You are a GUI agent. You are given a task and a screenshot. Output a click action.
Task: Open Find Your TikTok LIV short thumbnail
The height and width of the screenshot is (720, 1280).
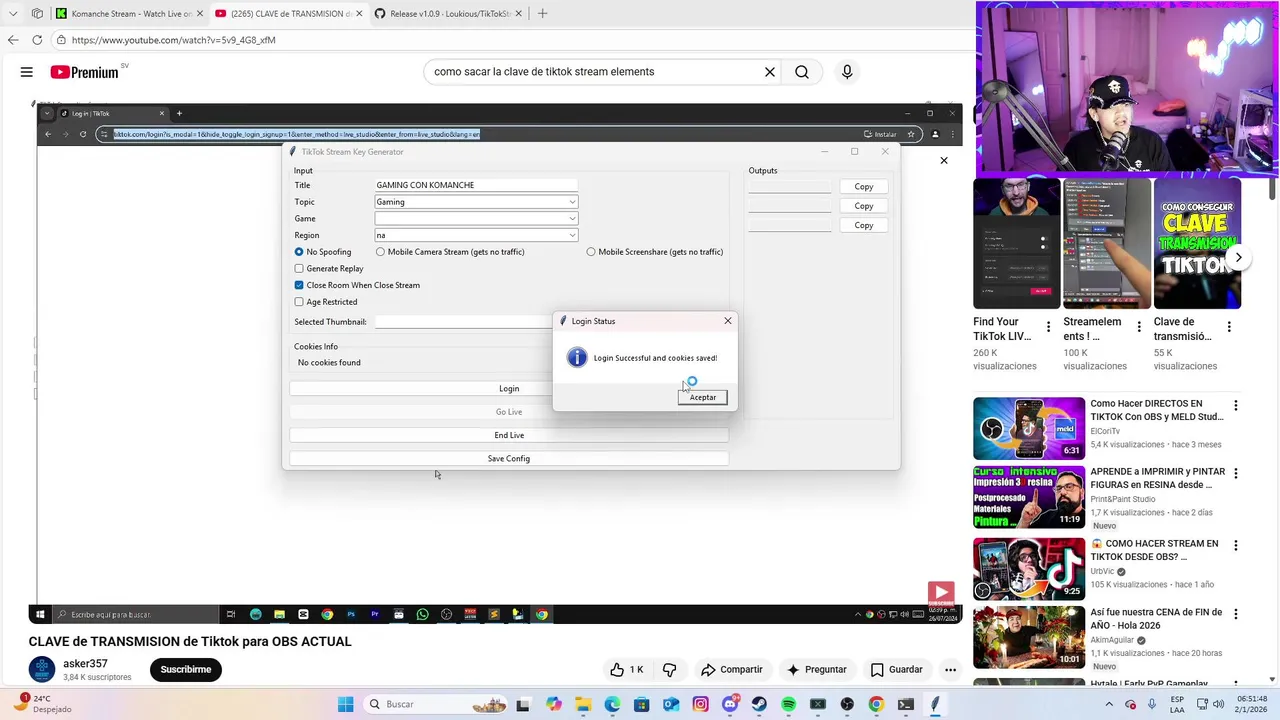[1017, 243]
